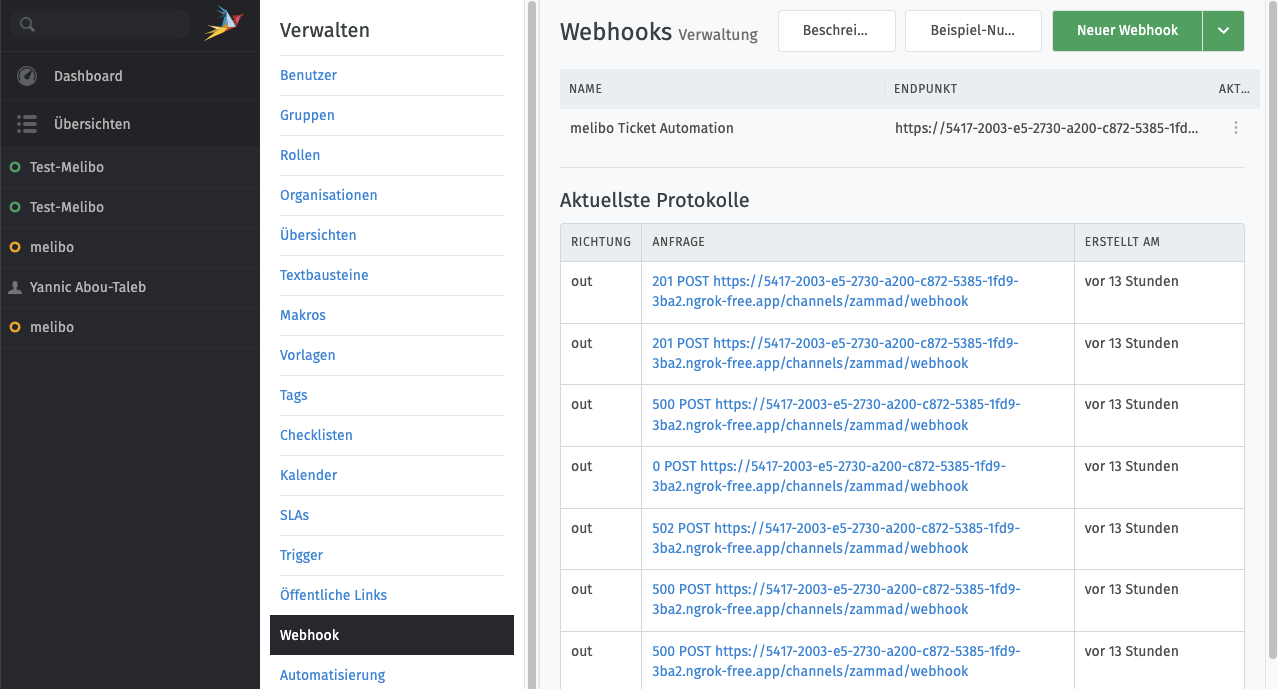Open Automatisierung settings section
1278x689 pixels.
point(332,675)
